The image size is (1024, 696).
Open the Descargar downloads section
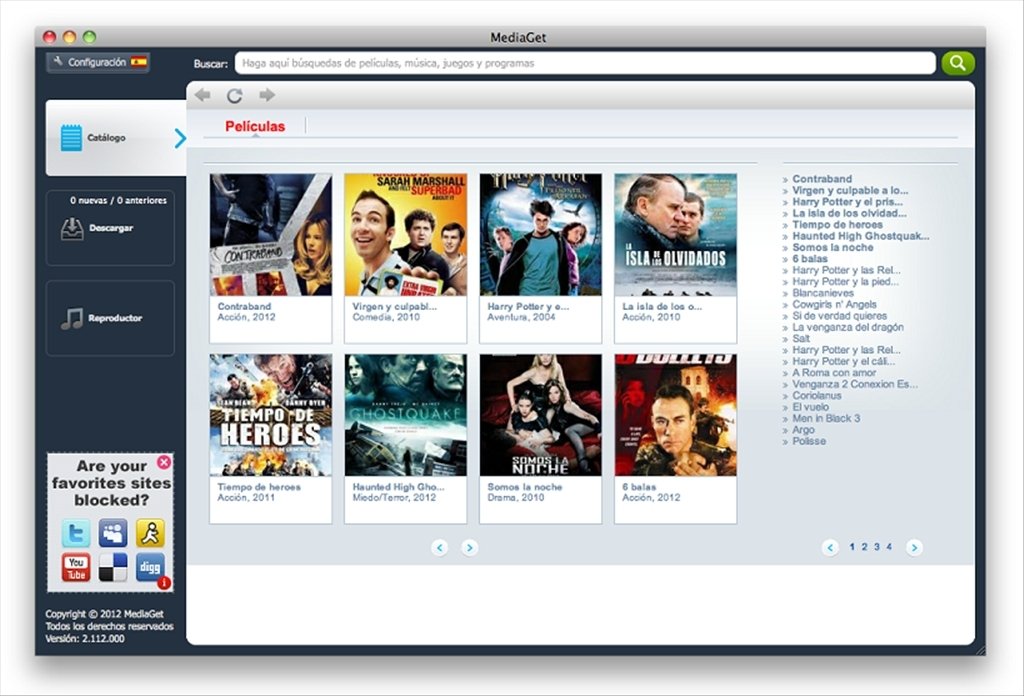[x=110, y=227]
